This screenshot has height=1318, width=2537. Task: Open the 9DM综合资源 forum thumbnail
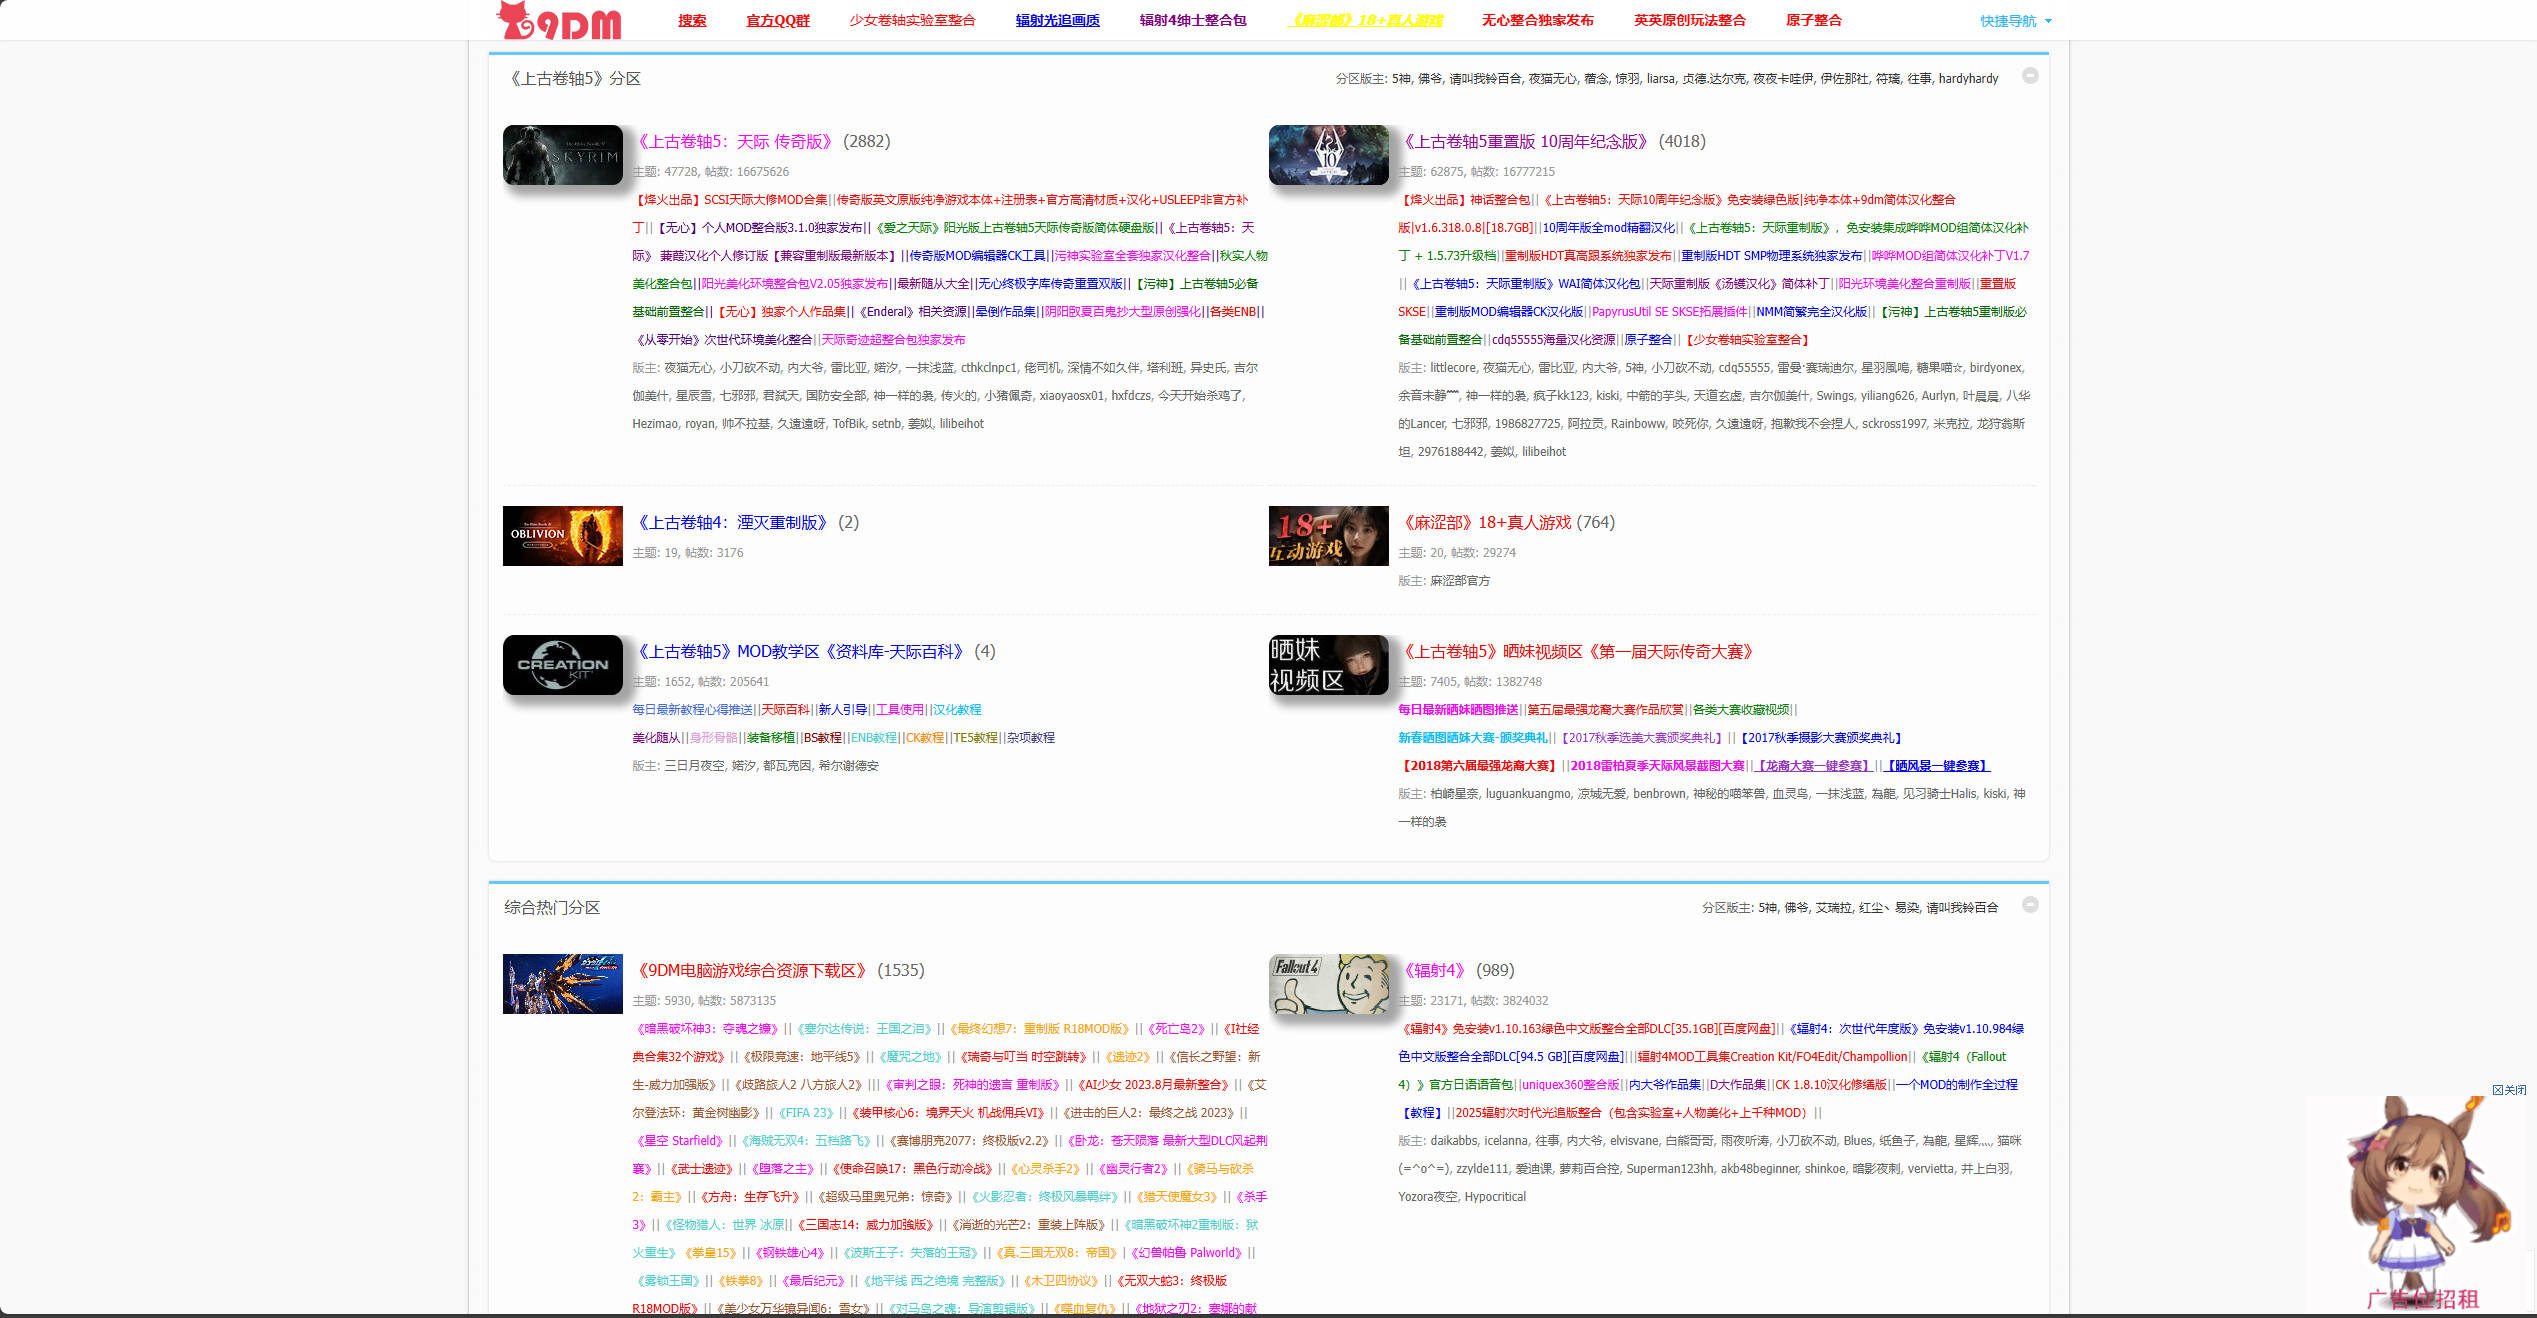point(563,984)
